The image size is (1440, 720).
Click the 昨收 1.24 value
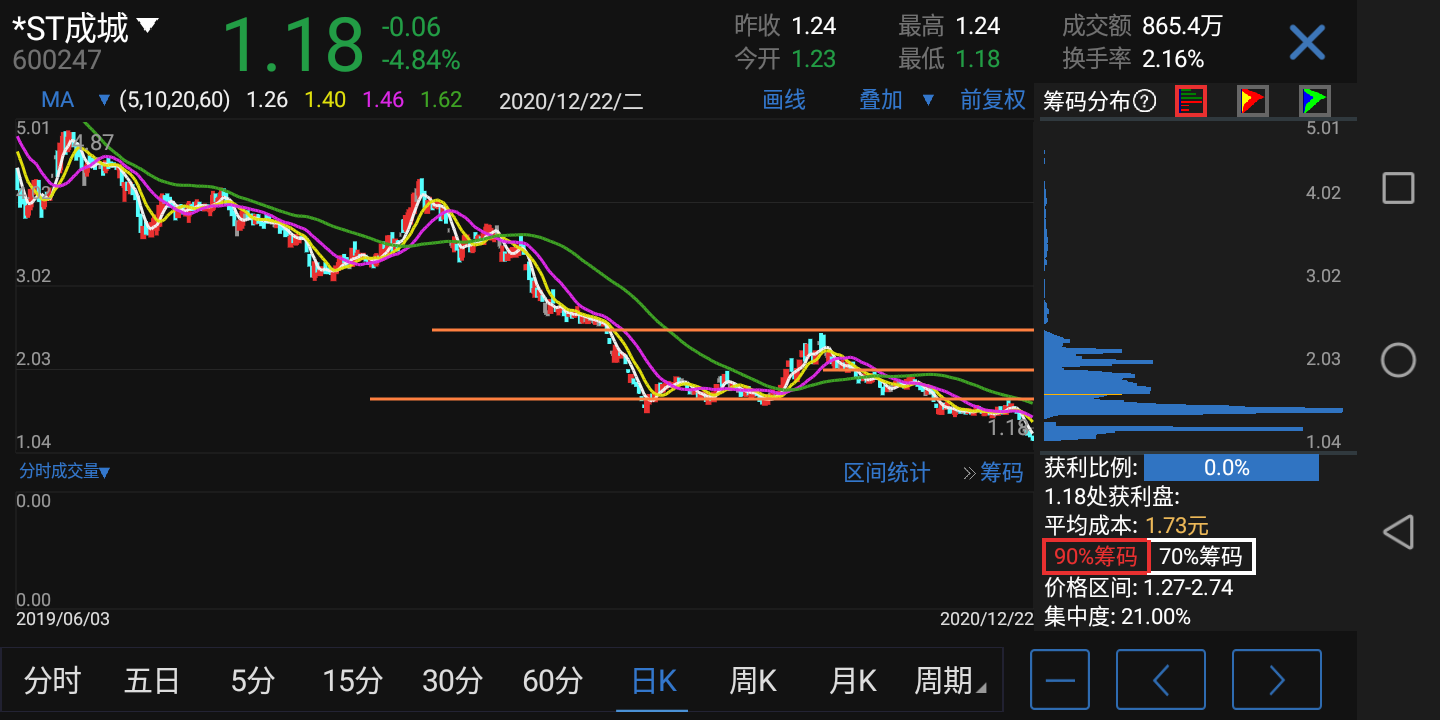[x=813, y=26]
